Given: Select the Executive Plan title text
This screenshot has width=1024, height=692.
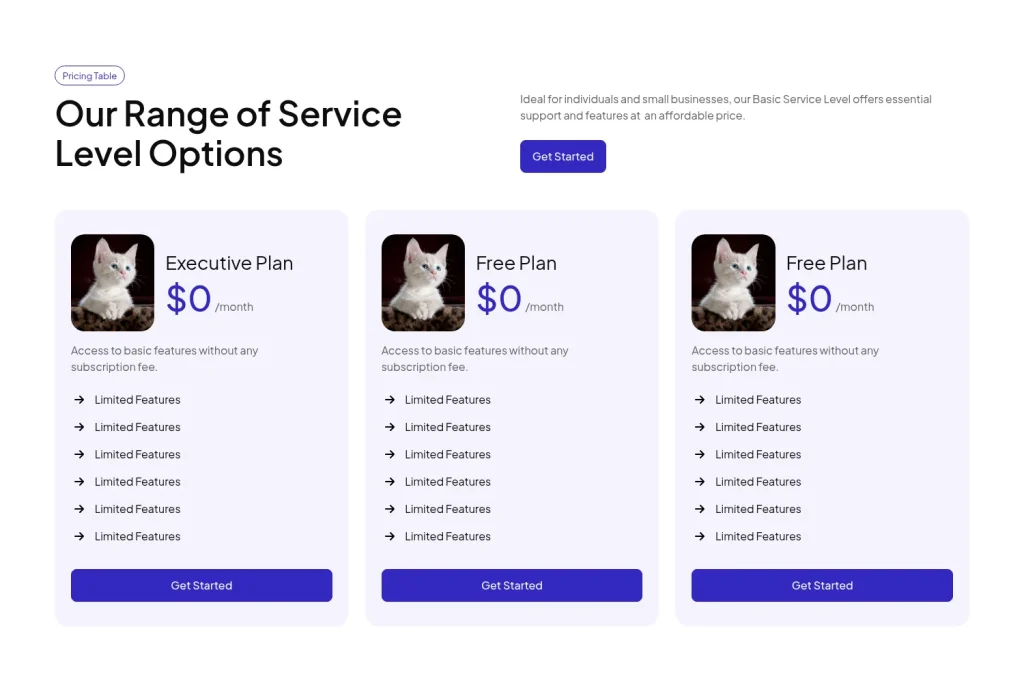Looking at the screenshot, I should coord(228,263).
